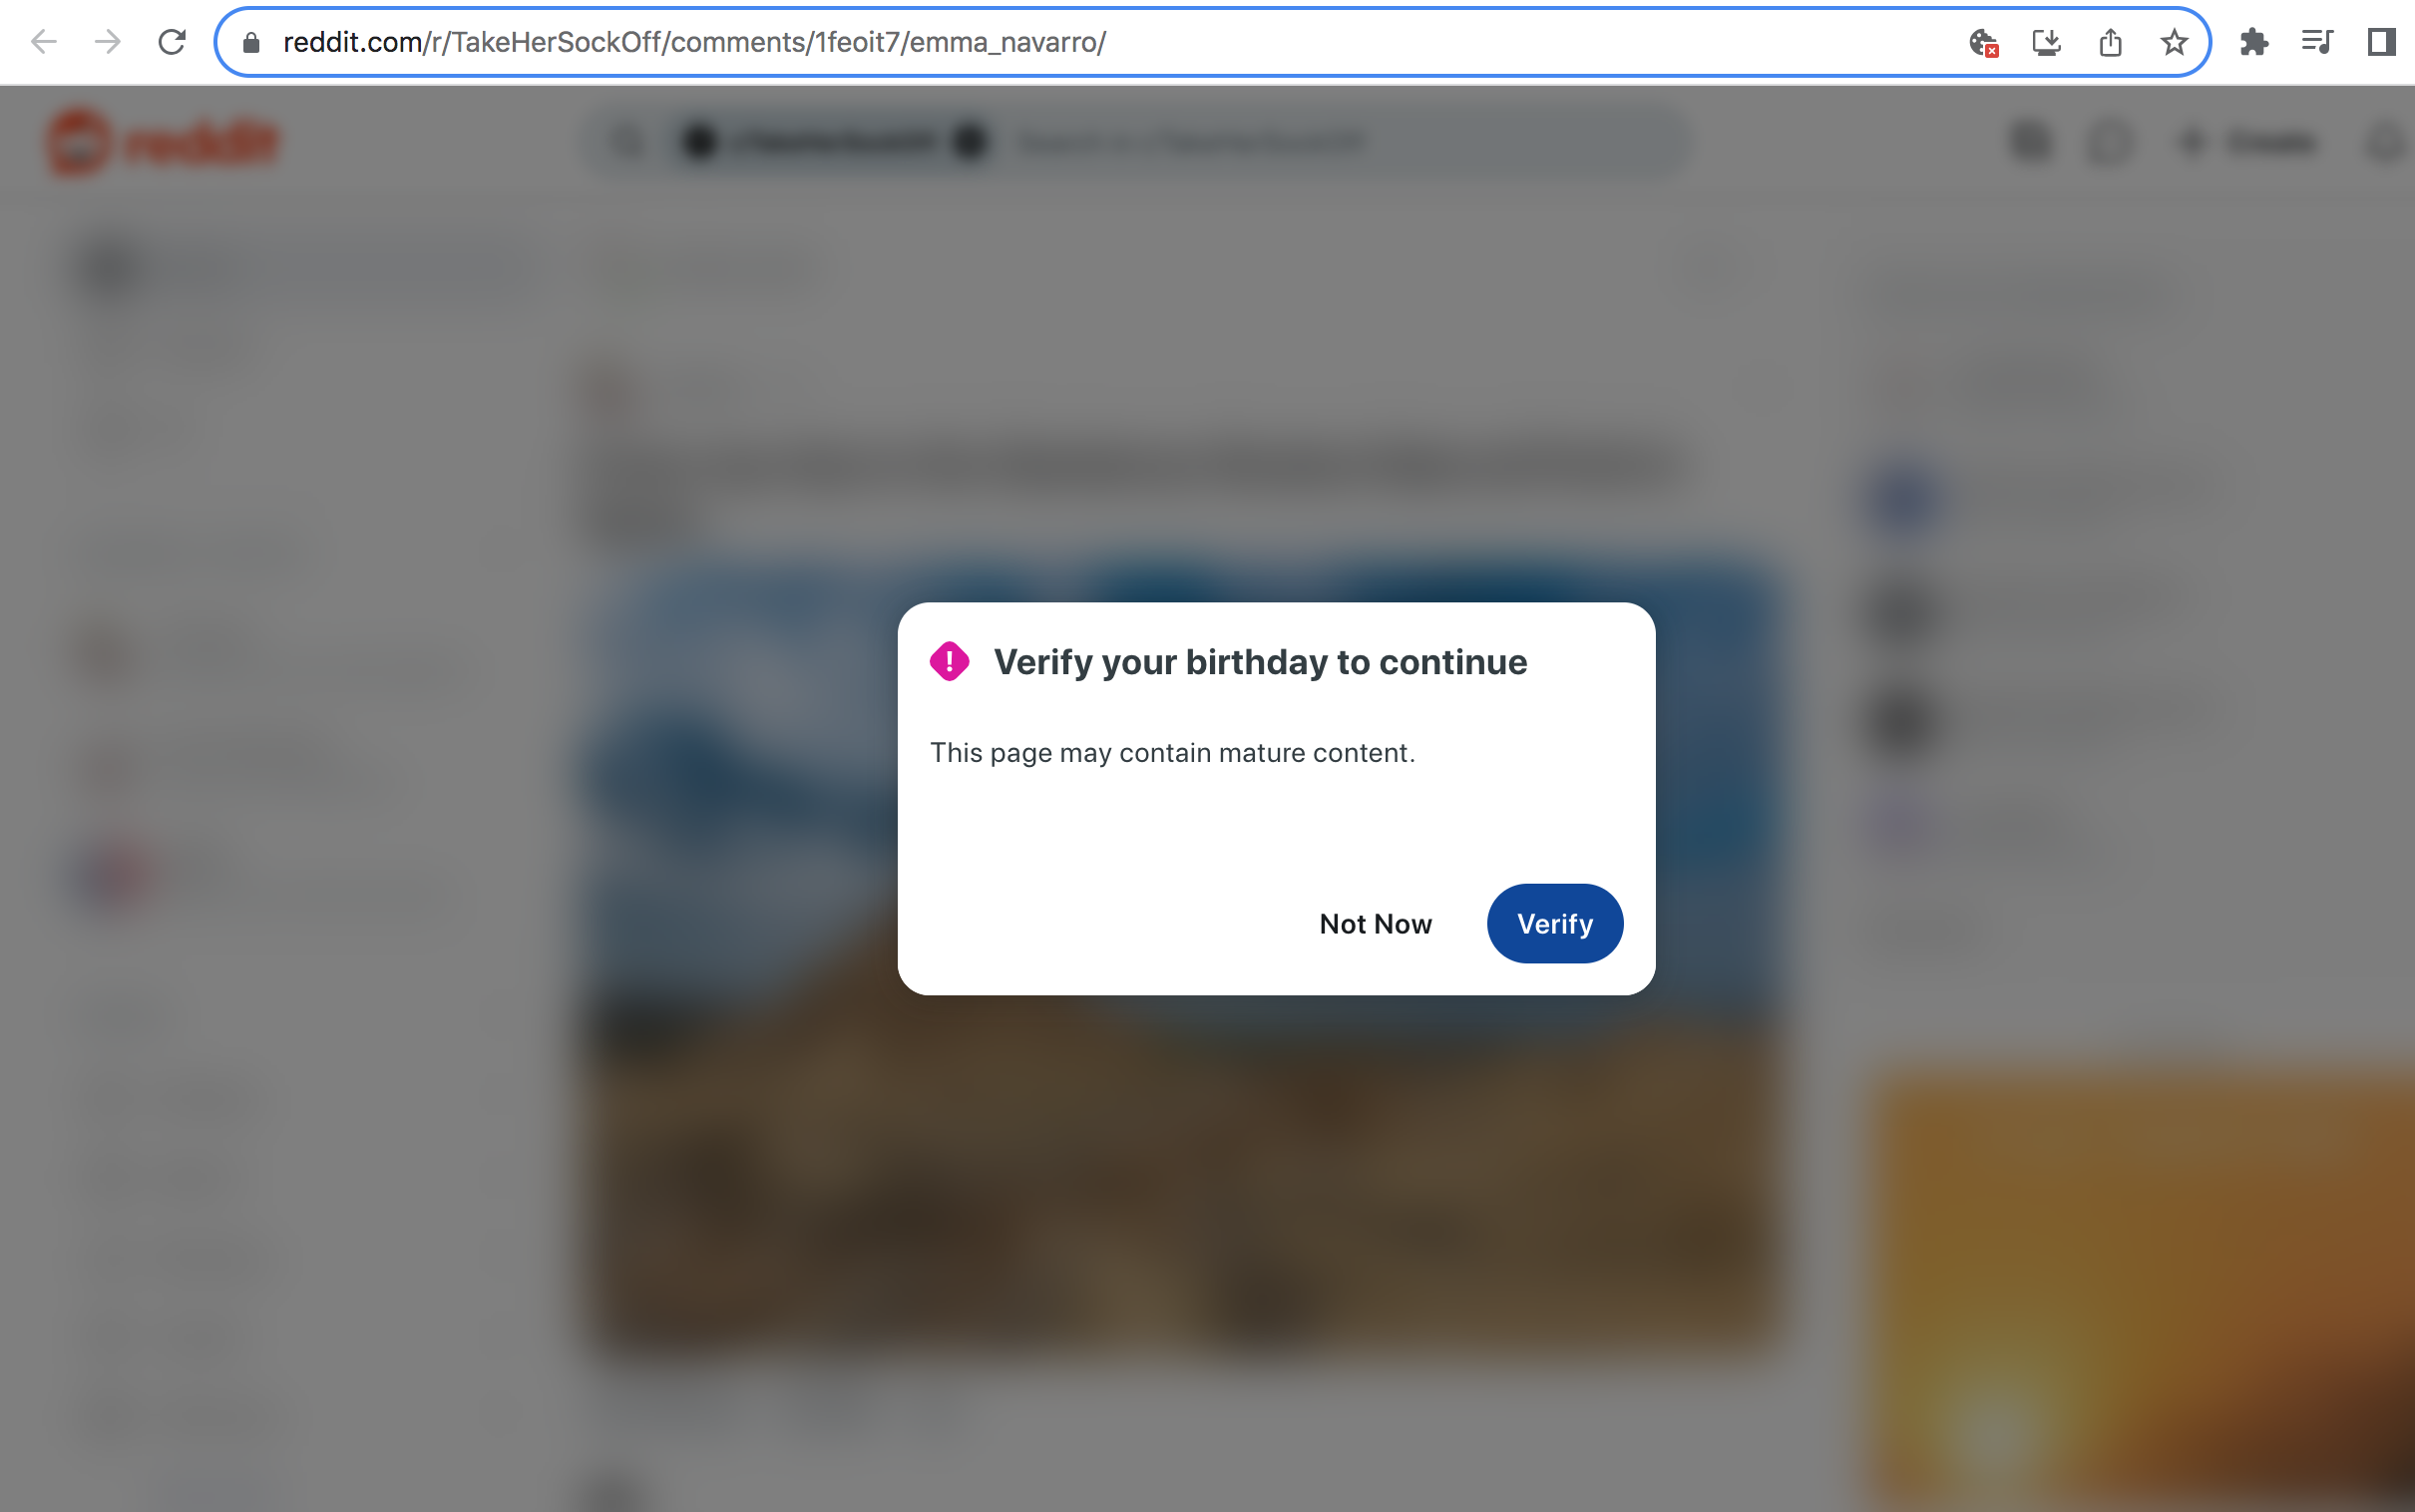This screenshot has width=2415, height=1512.
Task: Go forward in browser history
Action: pos(107,42)
